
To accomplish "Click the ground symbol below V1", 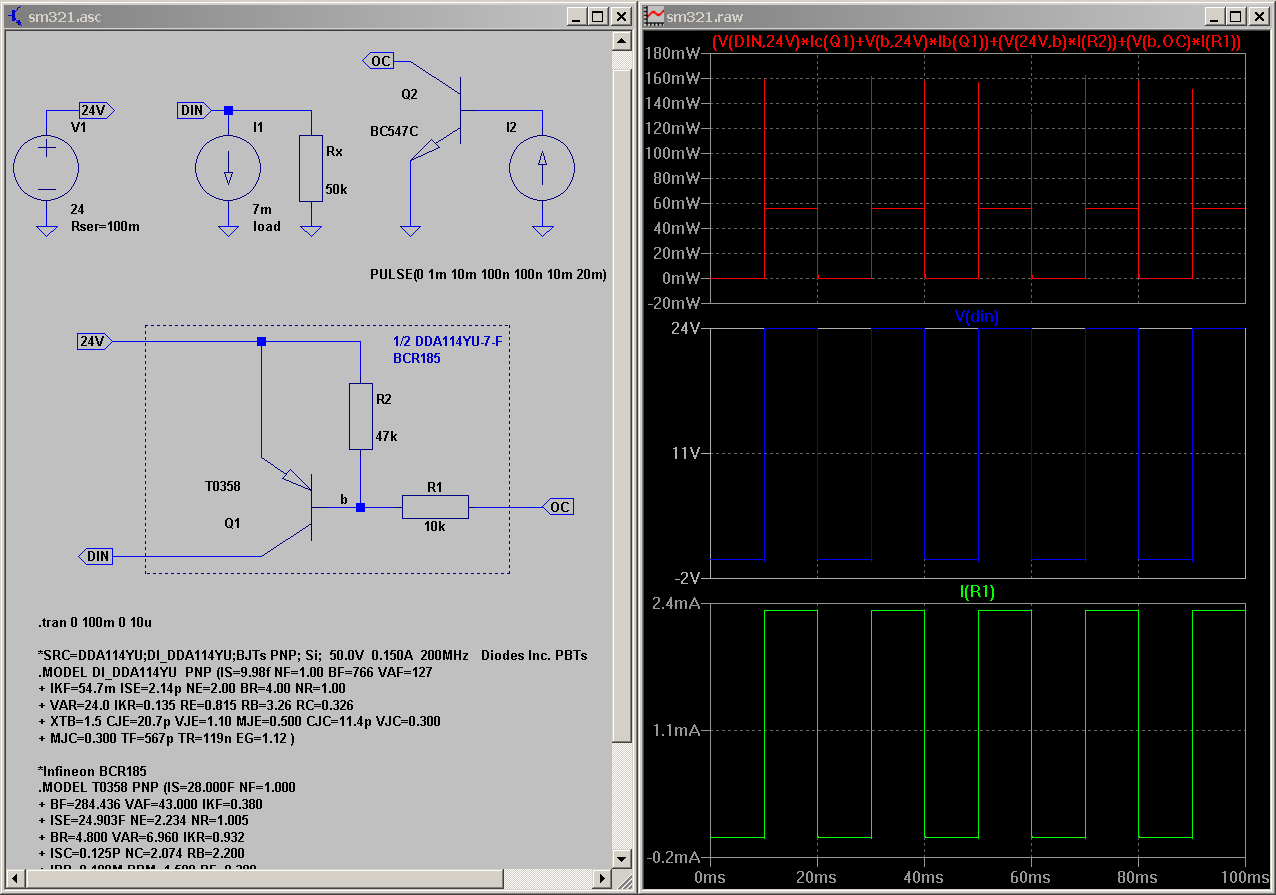I will point(47,230).
